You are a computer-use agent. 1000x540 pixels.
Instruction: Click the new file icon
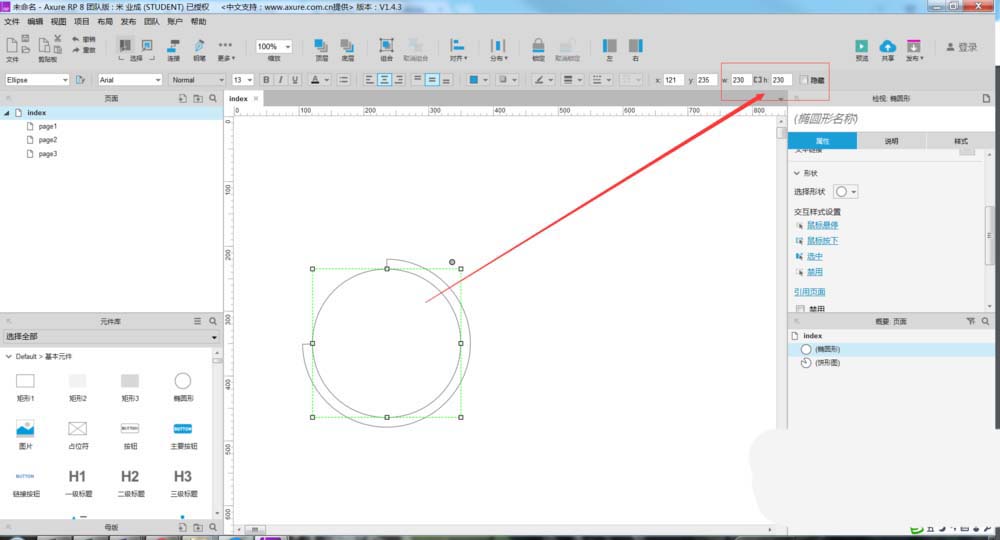(11, 45)
